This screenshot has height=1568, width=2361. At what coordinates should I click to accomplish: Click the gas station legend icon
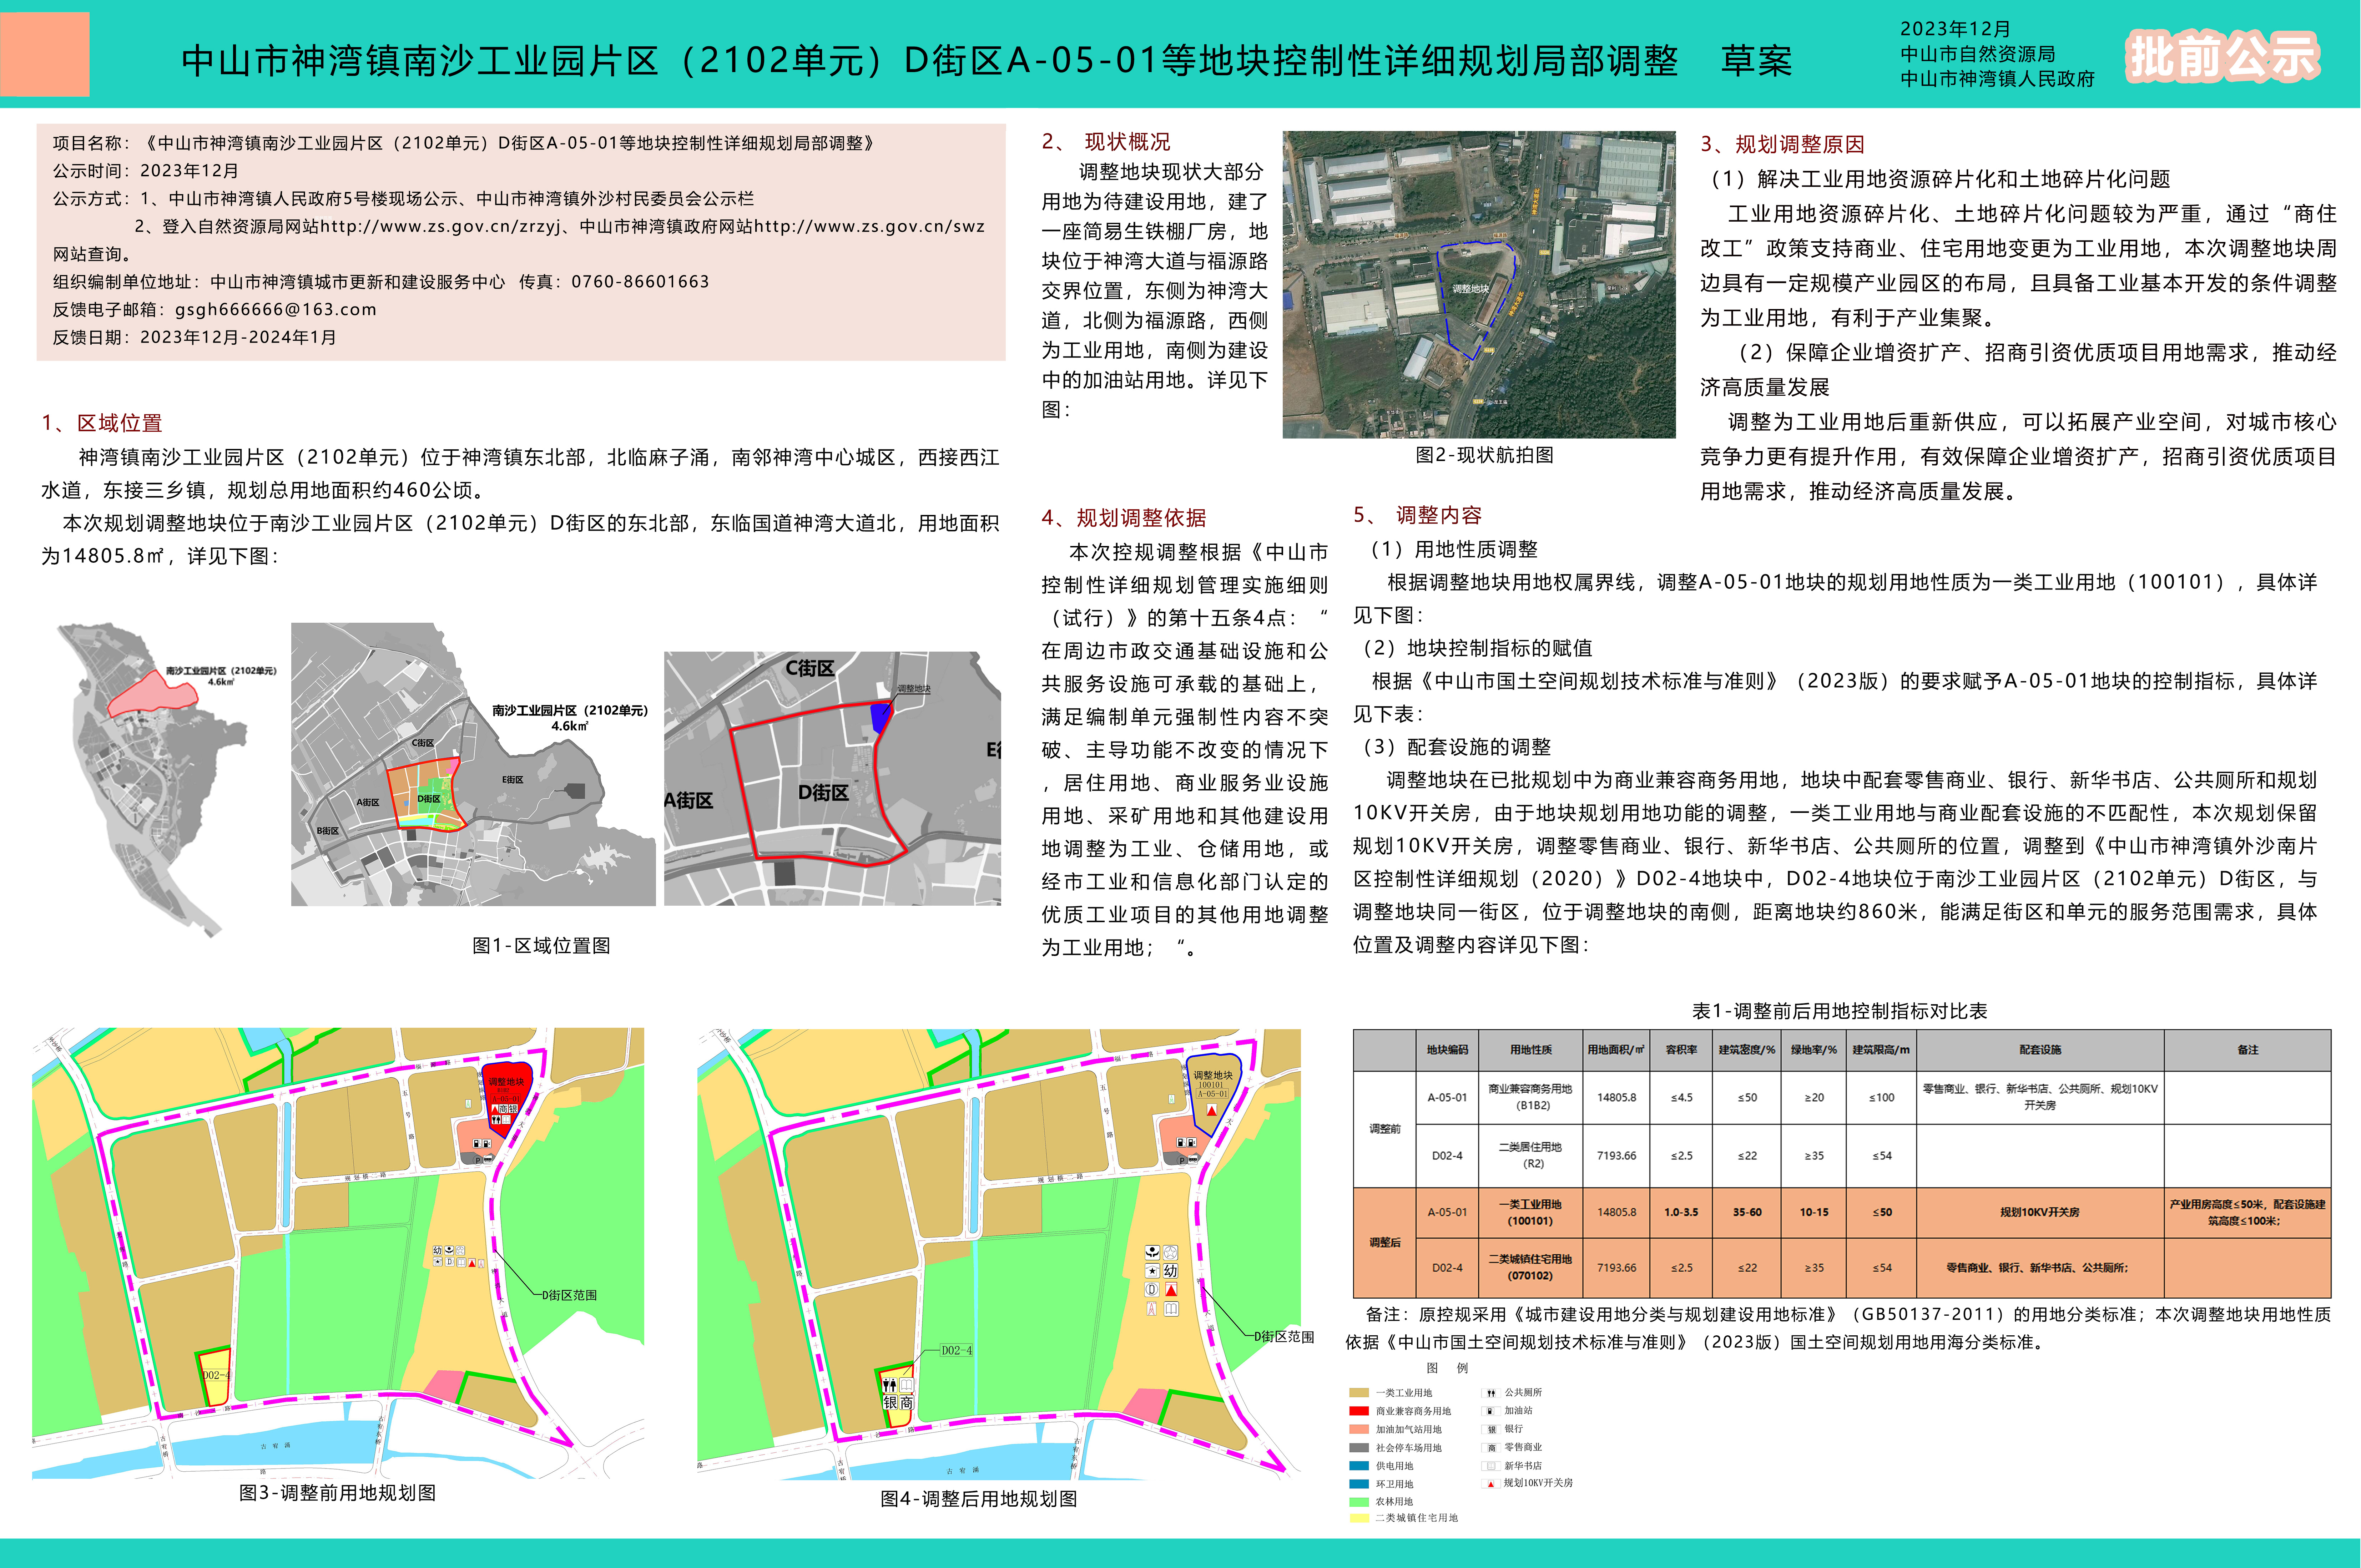point(1491,1411)
